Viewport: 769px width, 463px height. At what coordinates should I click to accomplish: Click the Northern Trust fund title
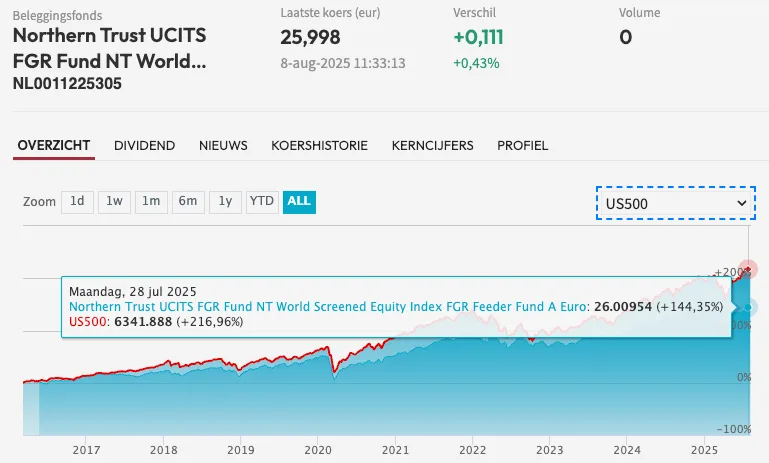110,48
